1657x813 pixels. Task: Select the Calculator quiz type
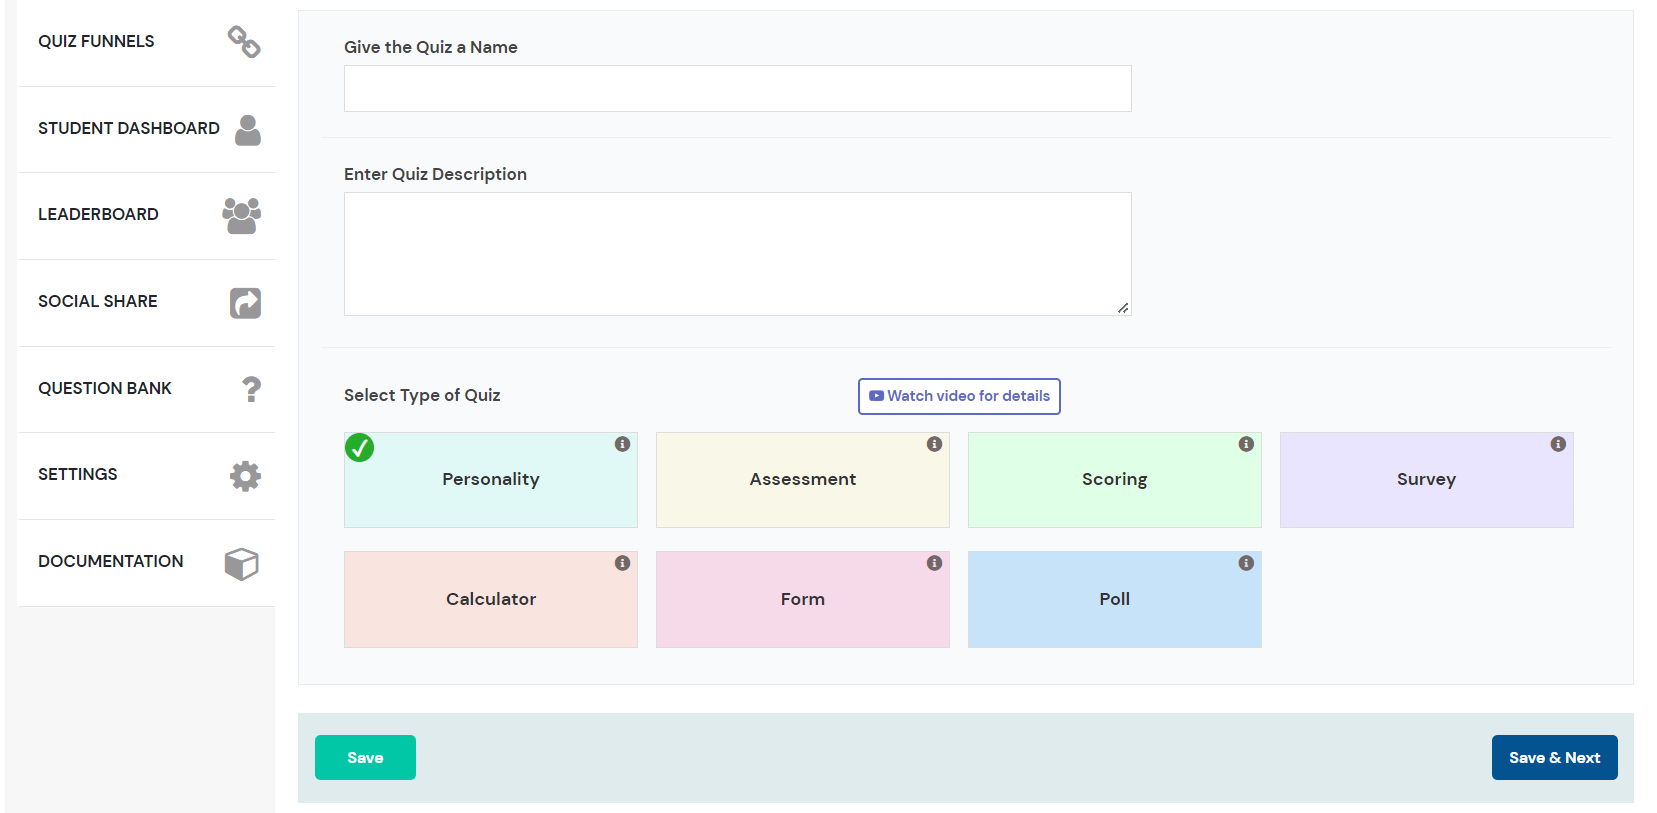[490, 599]
